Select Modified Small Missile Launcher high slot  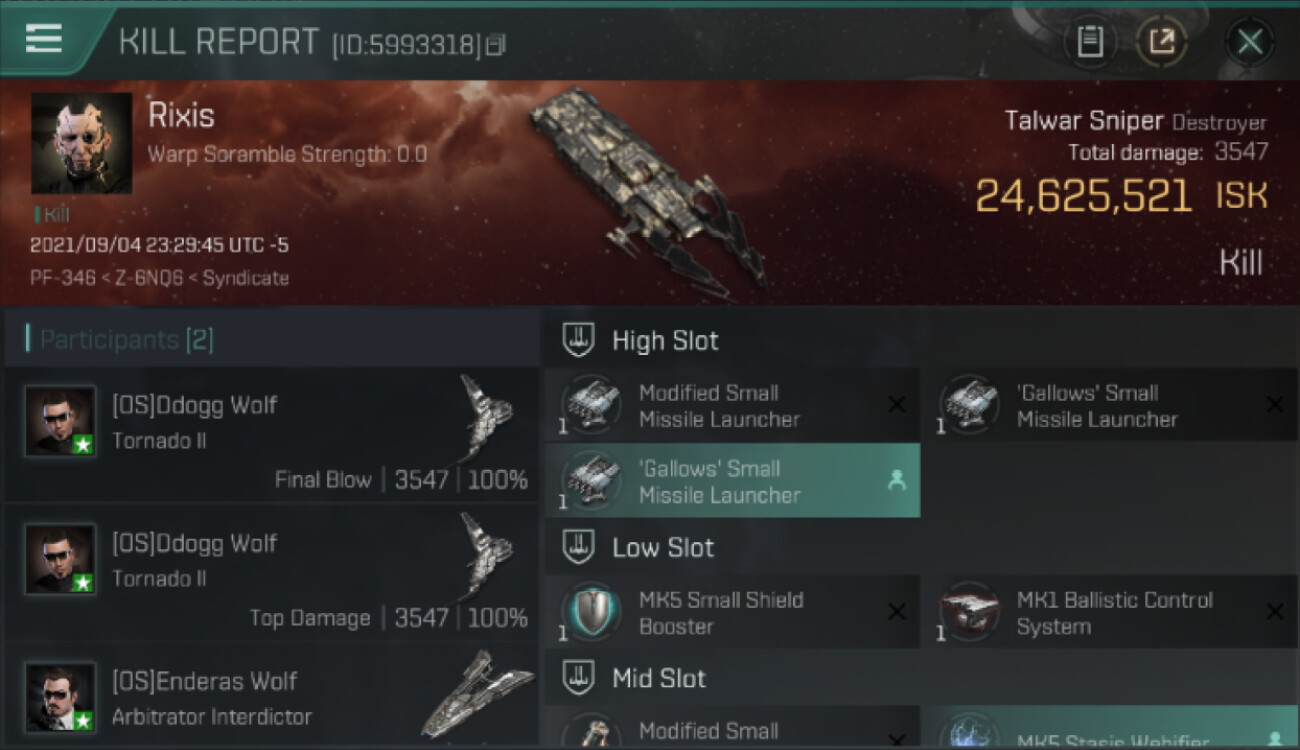732,405
